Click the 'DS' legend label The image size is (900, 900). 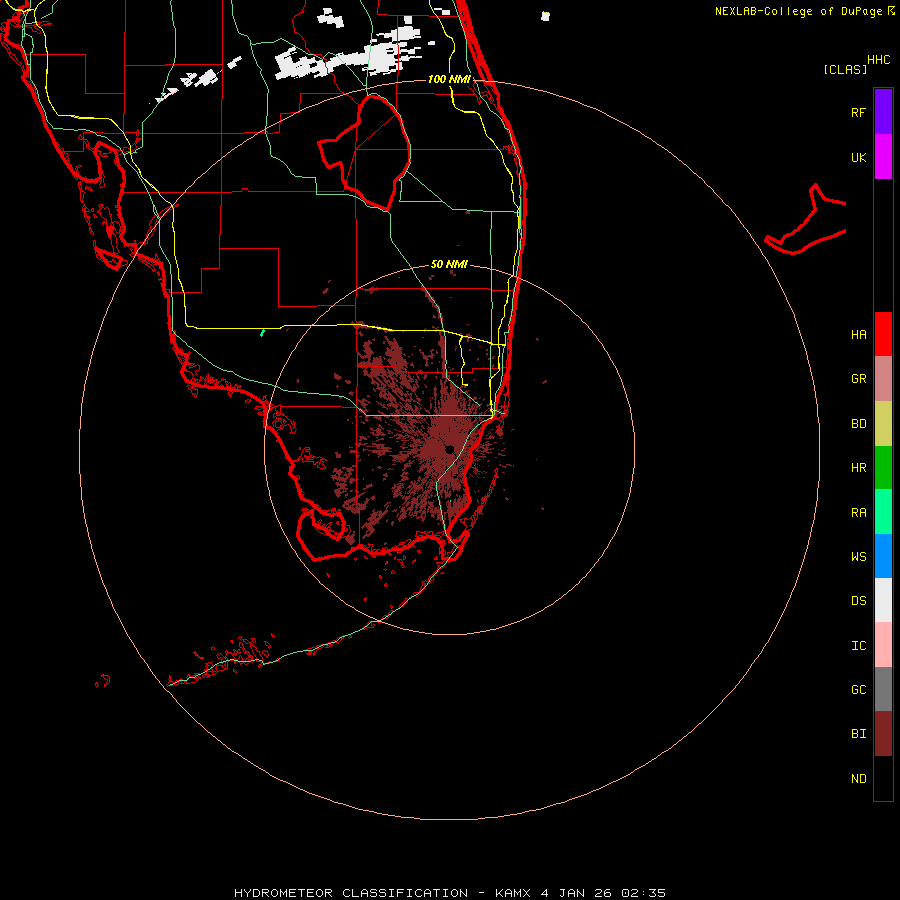click(x=858, y=601)
